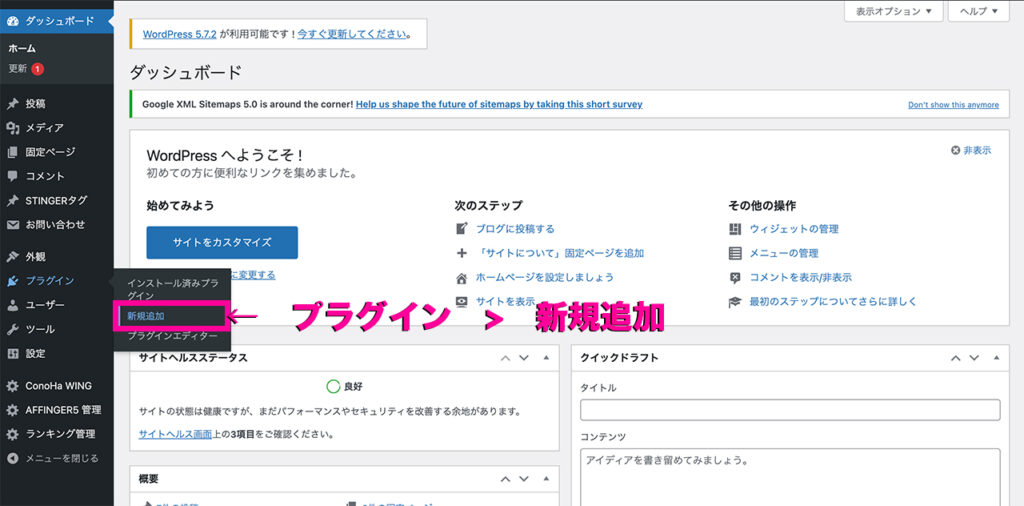Collapse the サイトヘルスステータス panel
Screen dimensions: 1024x506
[x=547, y=358]
